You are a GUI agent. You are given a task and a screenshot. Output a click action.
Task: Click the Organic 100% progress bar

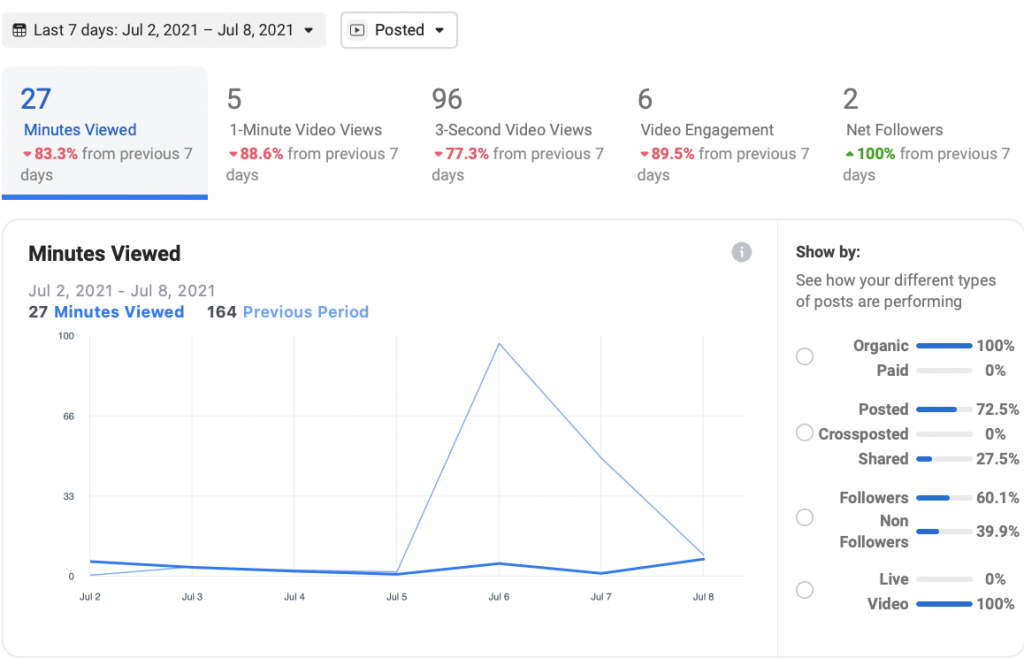point(943,346)
